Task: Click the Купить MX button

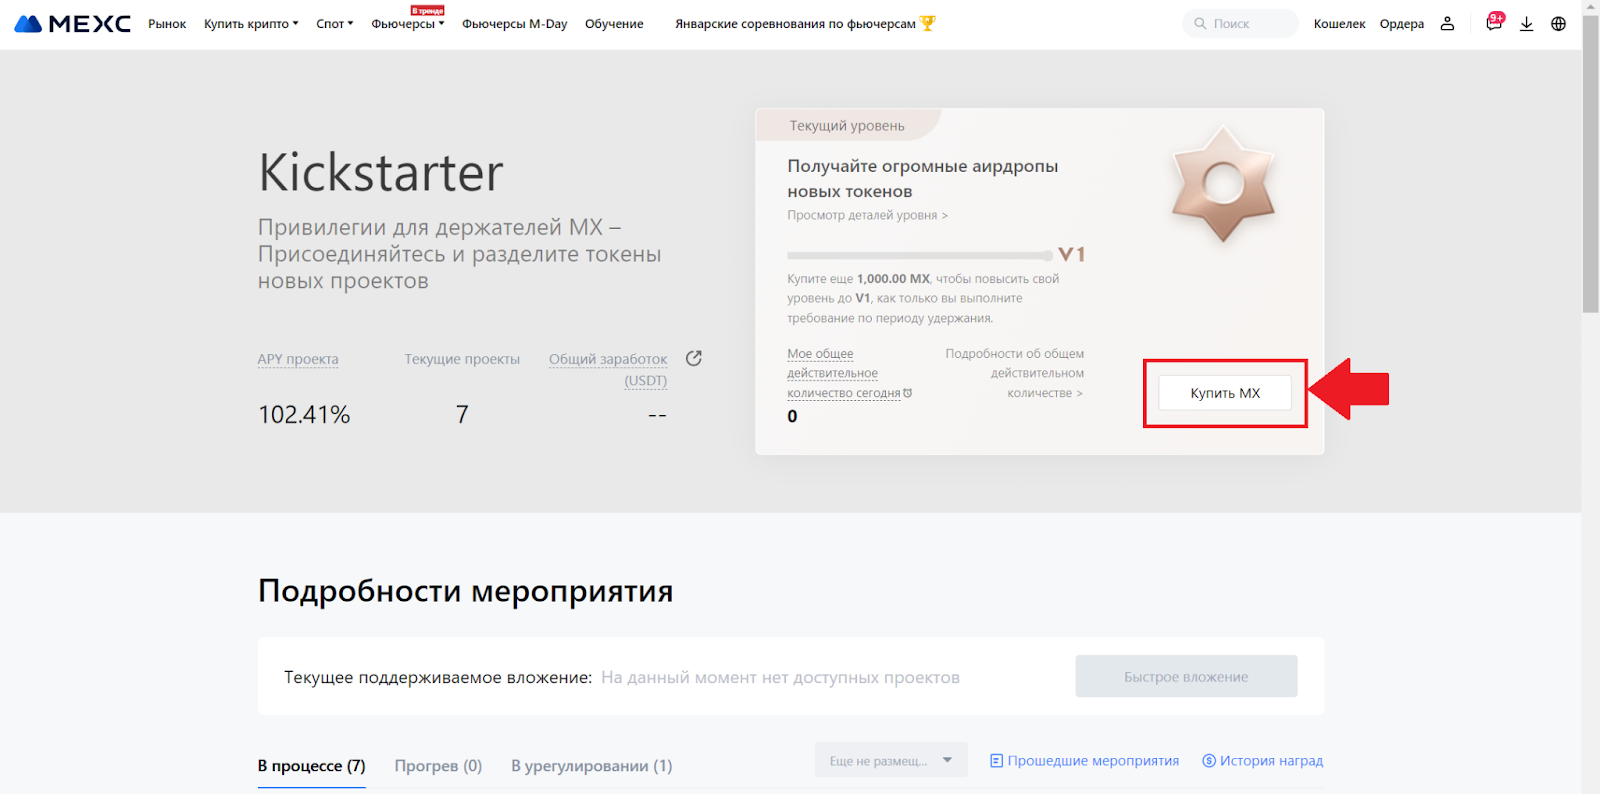Action: (x=1225, y=393)
